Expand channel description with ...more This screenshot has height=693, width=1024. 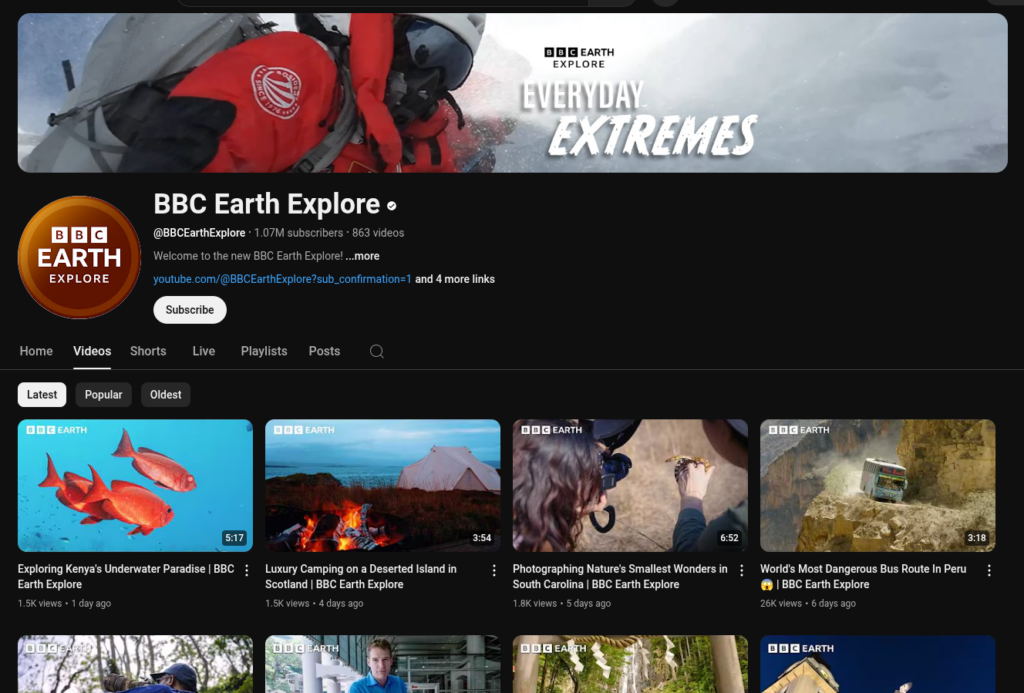[362, 256]
